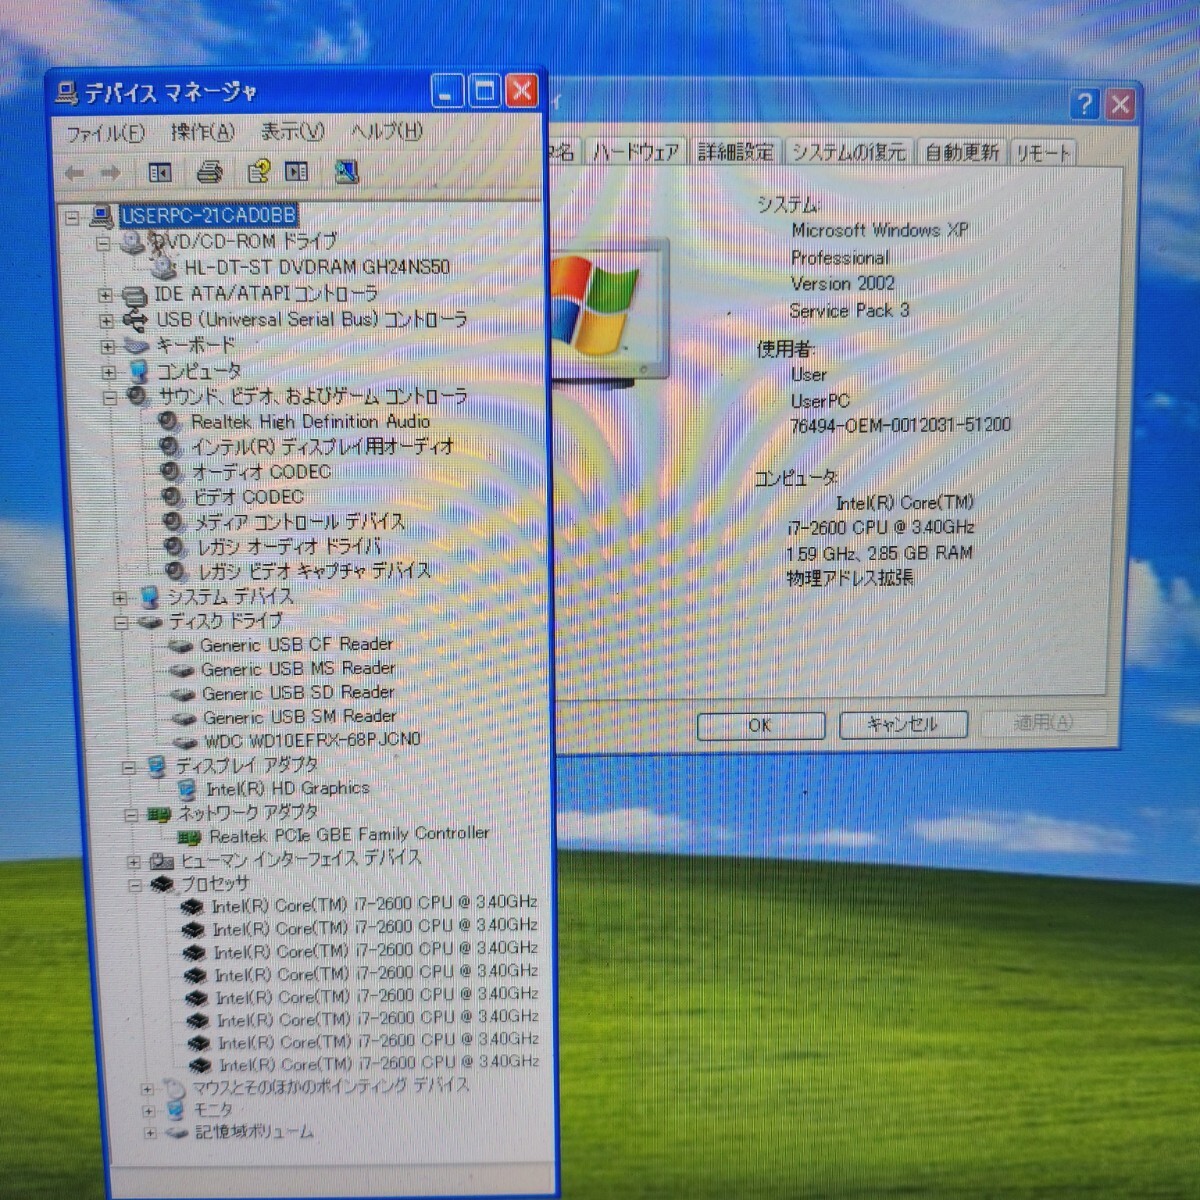Select the HL-DT-ST DVDRAM GH24NS50 drive
Image resolution: width=1200 pixels, height=1200 pixels.
pos(317,267)
